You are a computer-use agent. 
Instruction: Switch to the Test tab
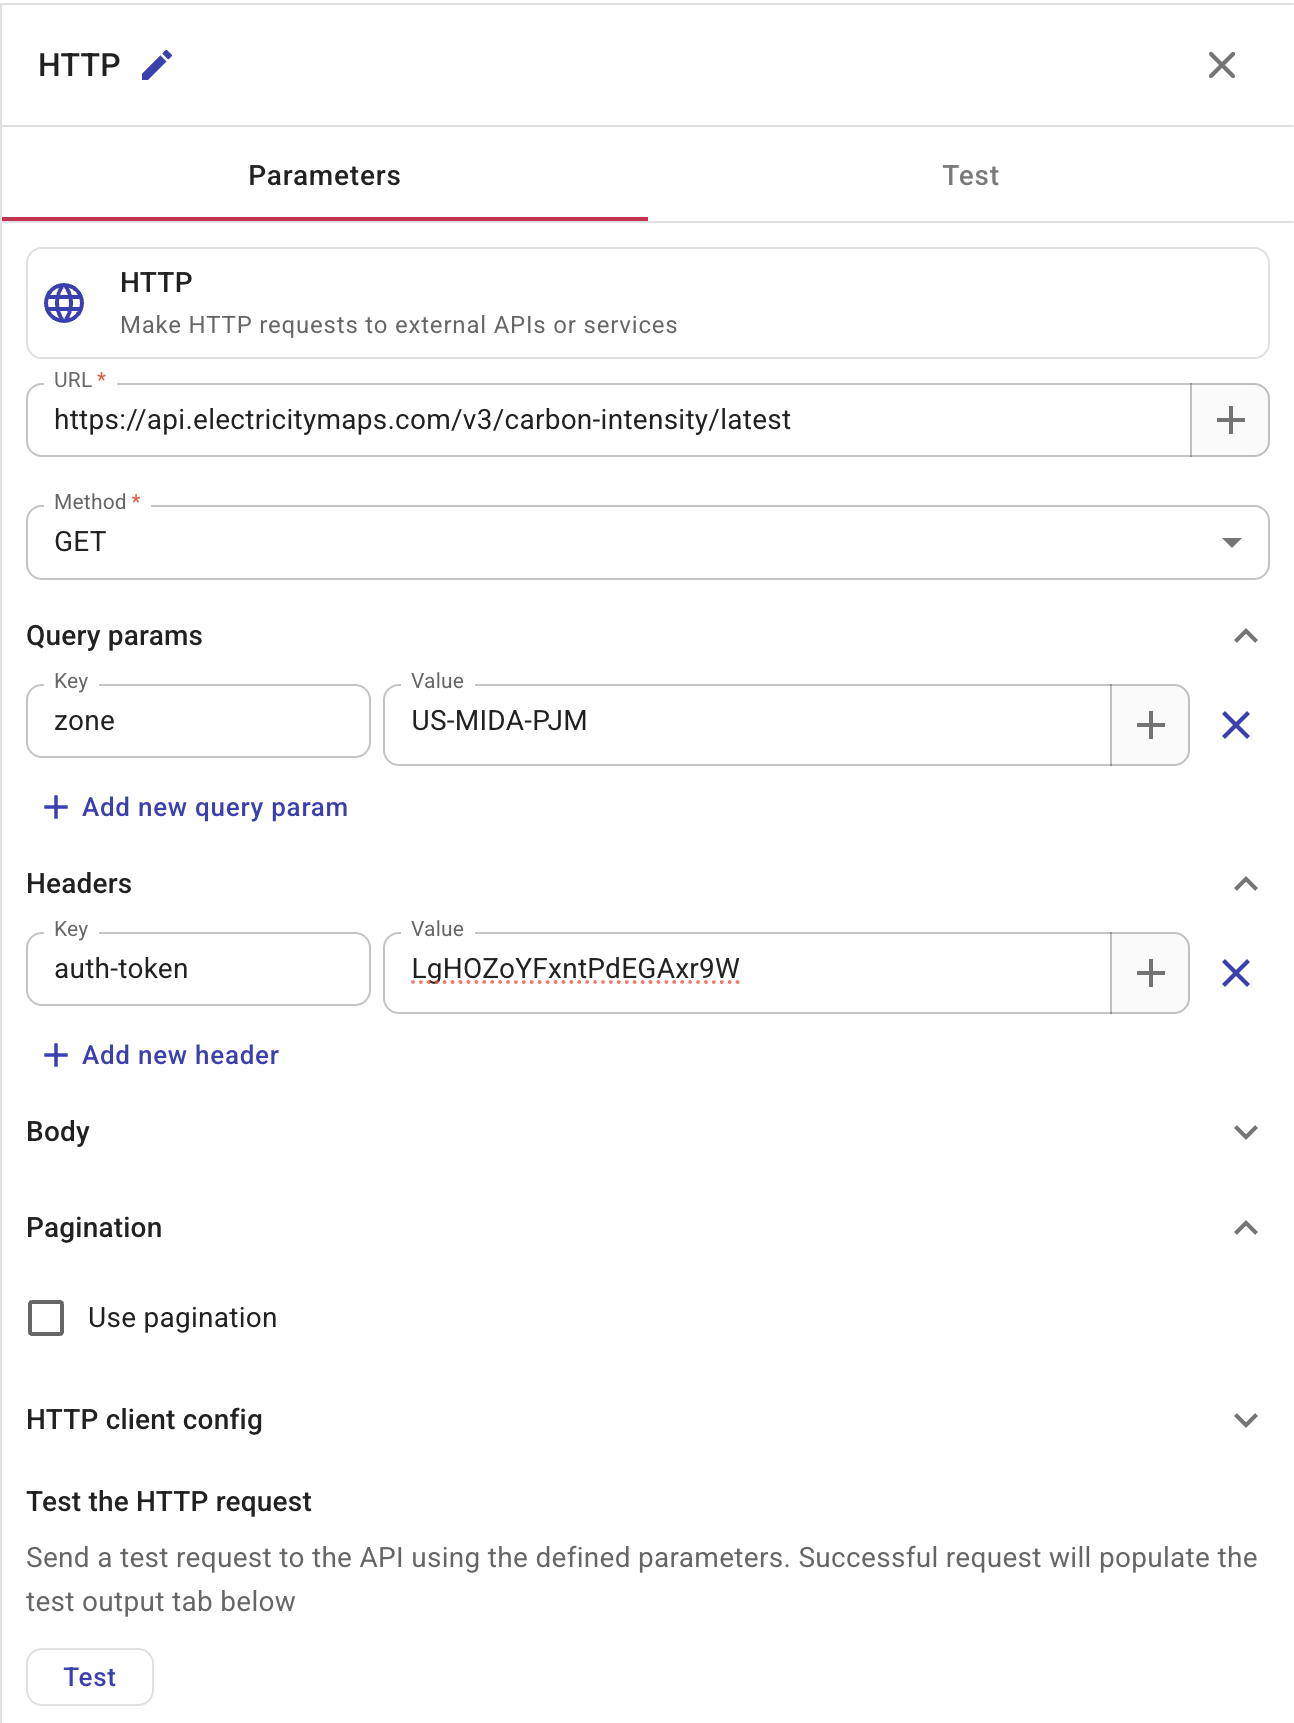click(969, 175)
